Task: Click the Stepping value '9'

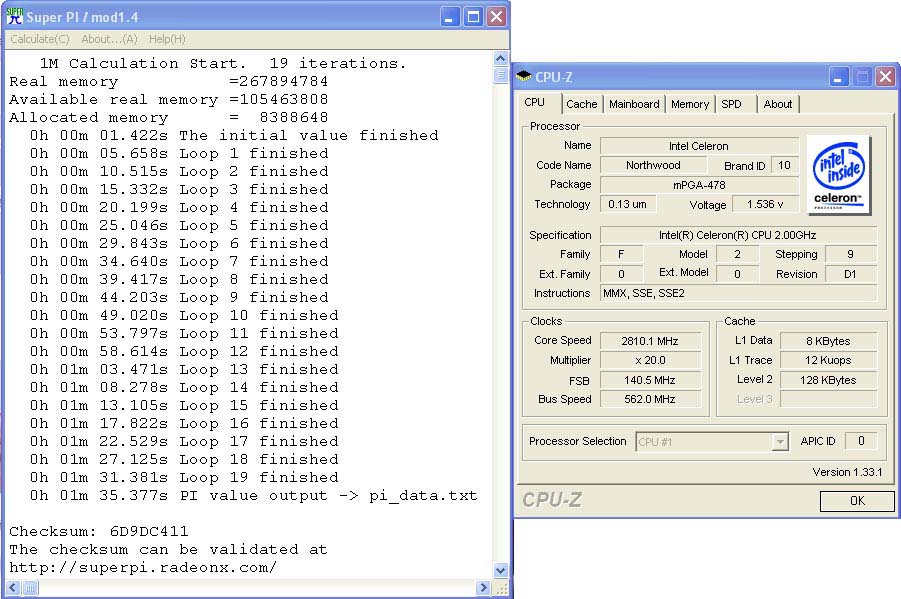Action: click(850, 254)
